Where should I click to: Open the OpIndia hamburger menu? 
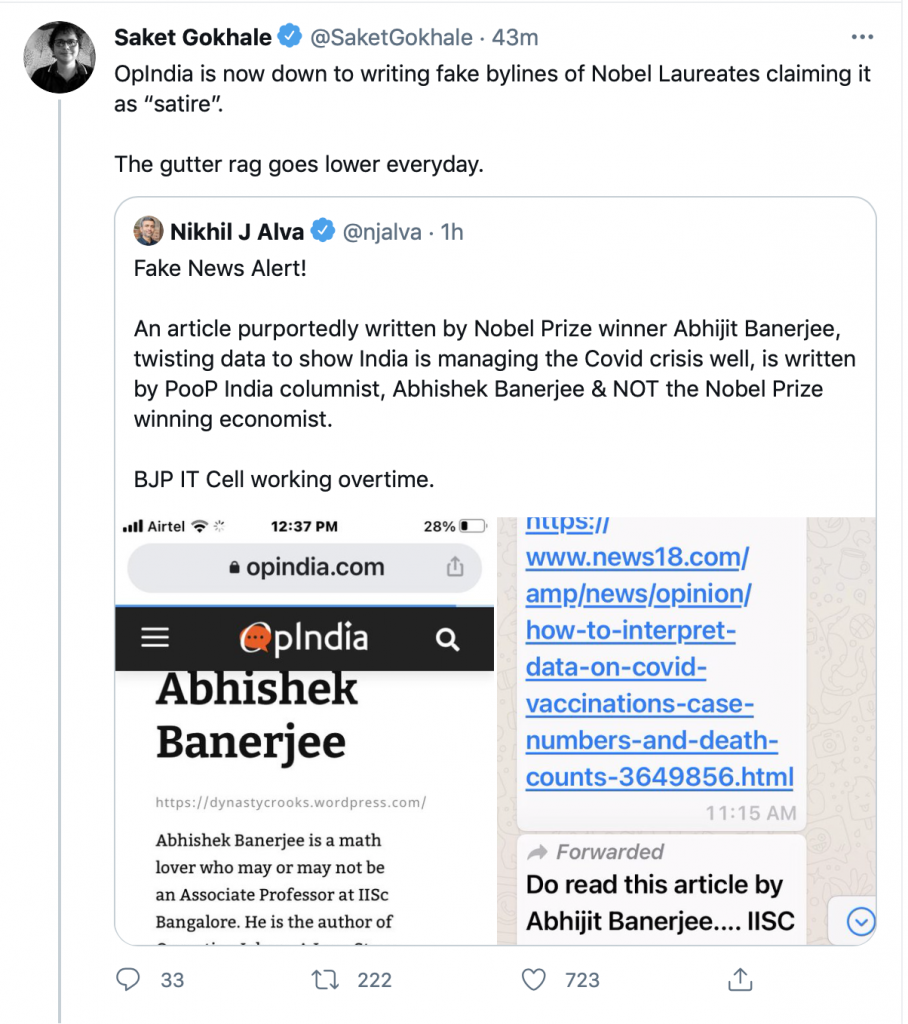155,639
